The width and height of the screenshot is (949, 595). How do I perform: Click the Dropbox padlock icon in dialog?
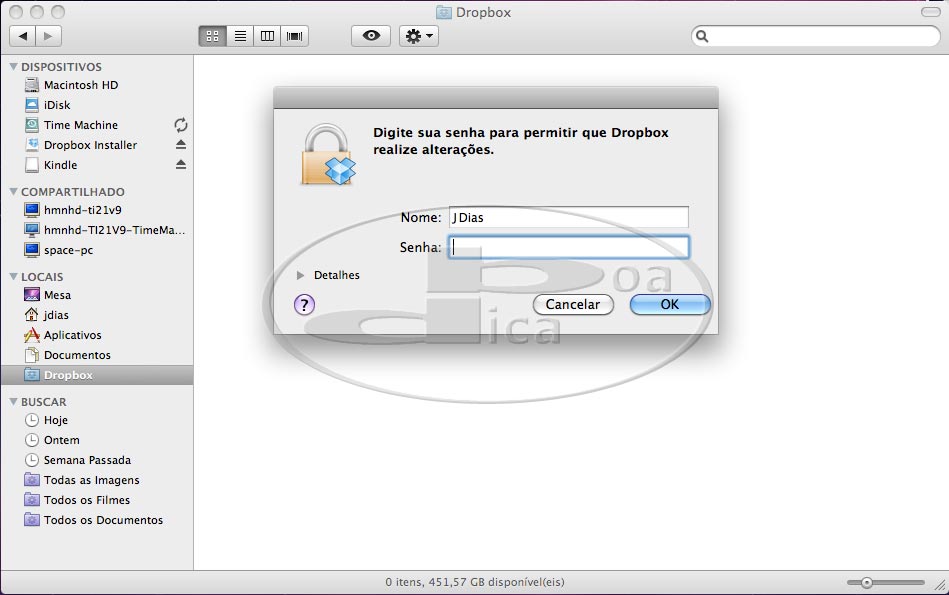[x=328, y=154]
